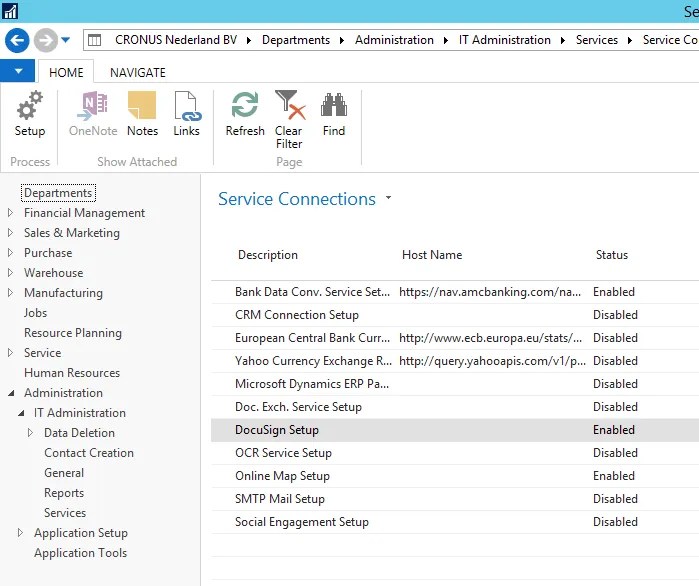This screenshot has width=699, height=586.
Task: Open Find with the binoculars icon
Action: pyautogui.click(x=334, y=114)
